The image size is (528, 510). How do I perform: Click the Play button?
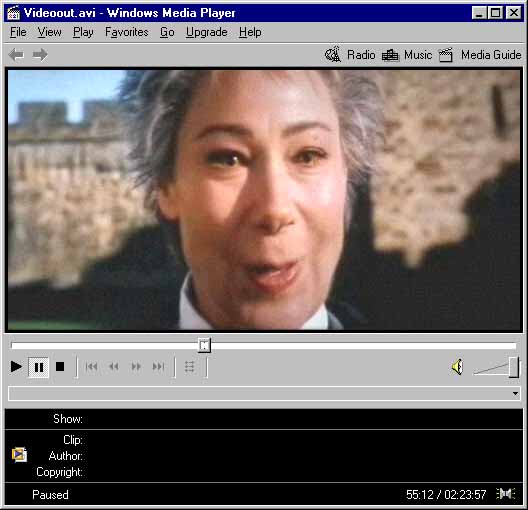pyautogui.click(x=16, y=367)
